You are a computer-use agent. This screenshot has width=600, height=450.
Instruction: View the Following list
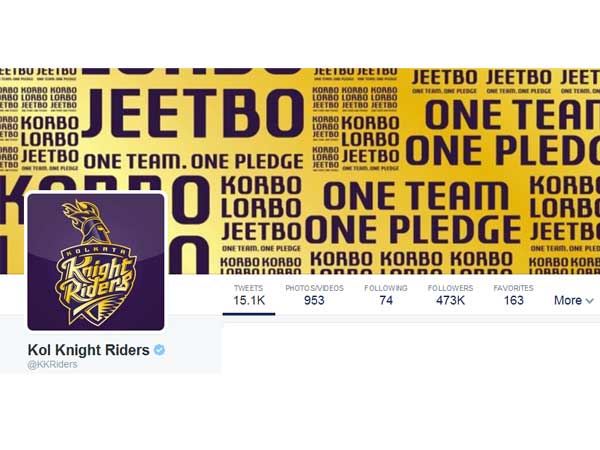click(386, 295)
